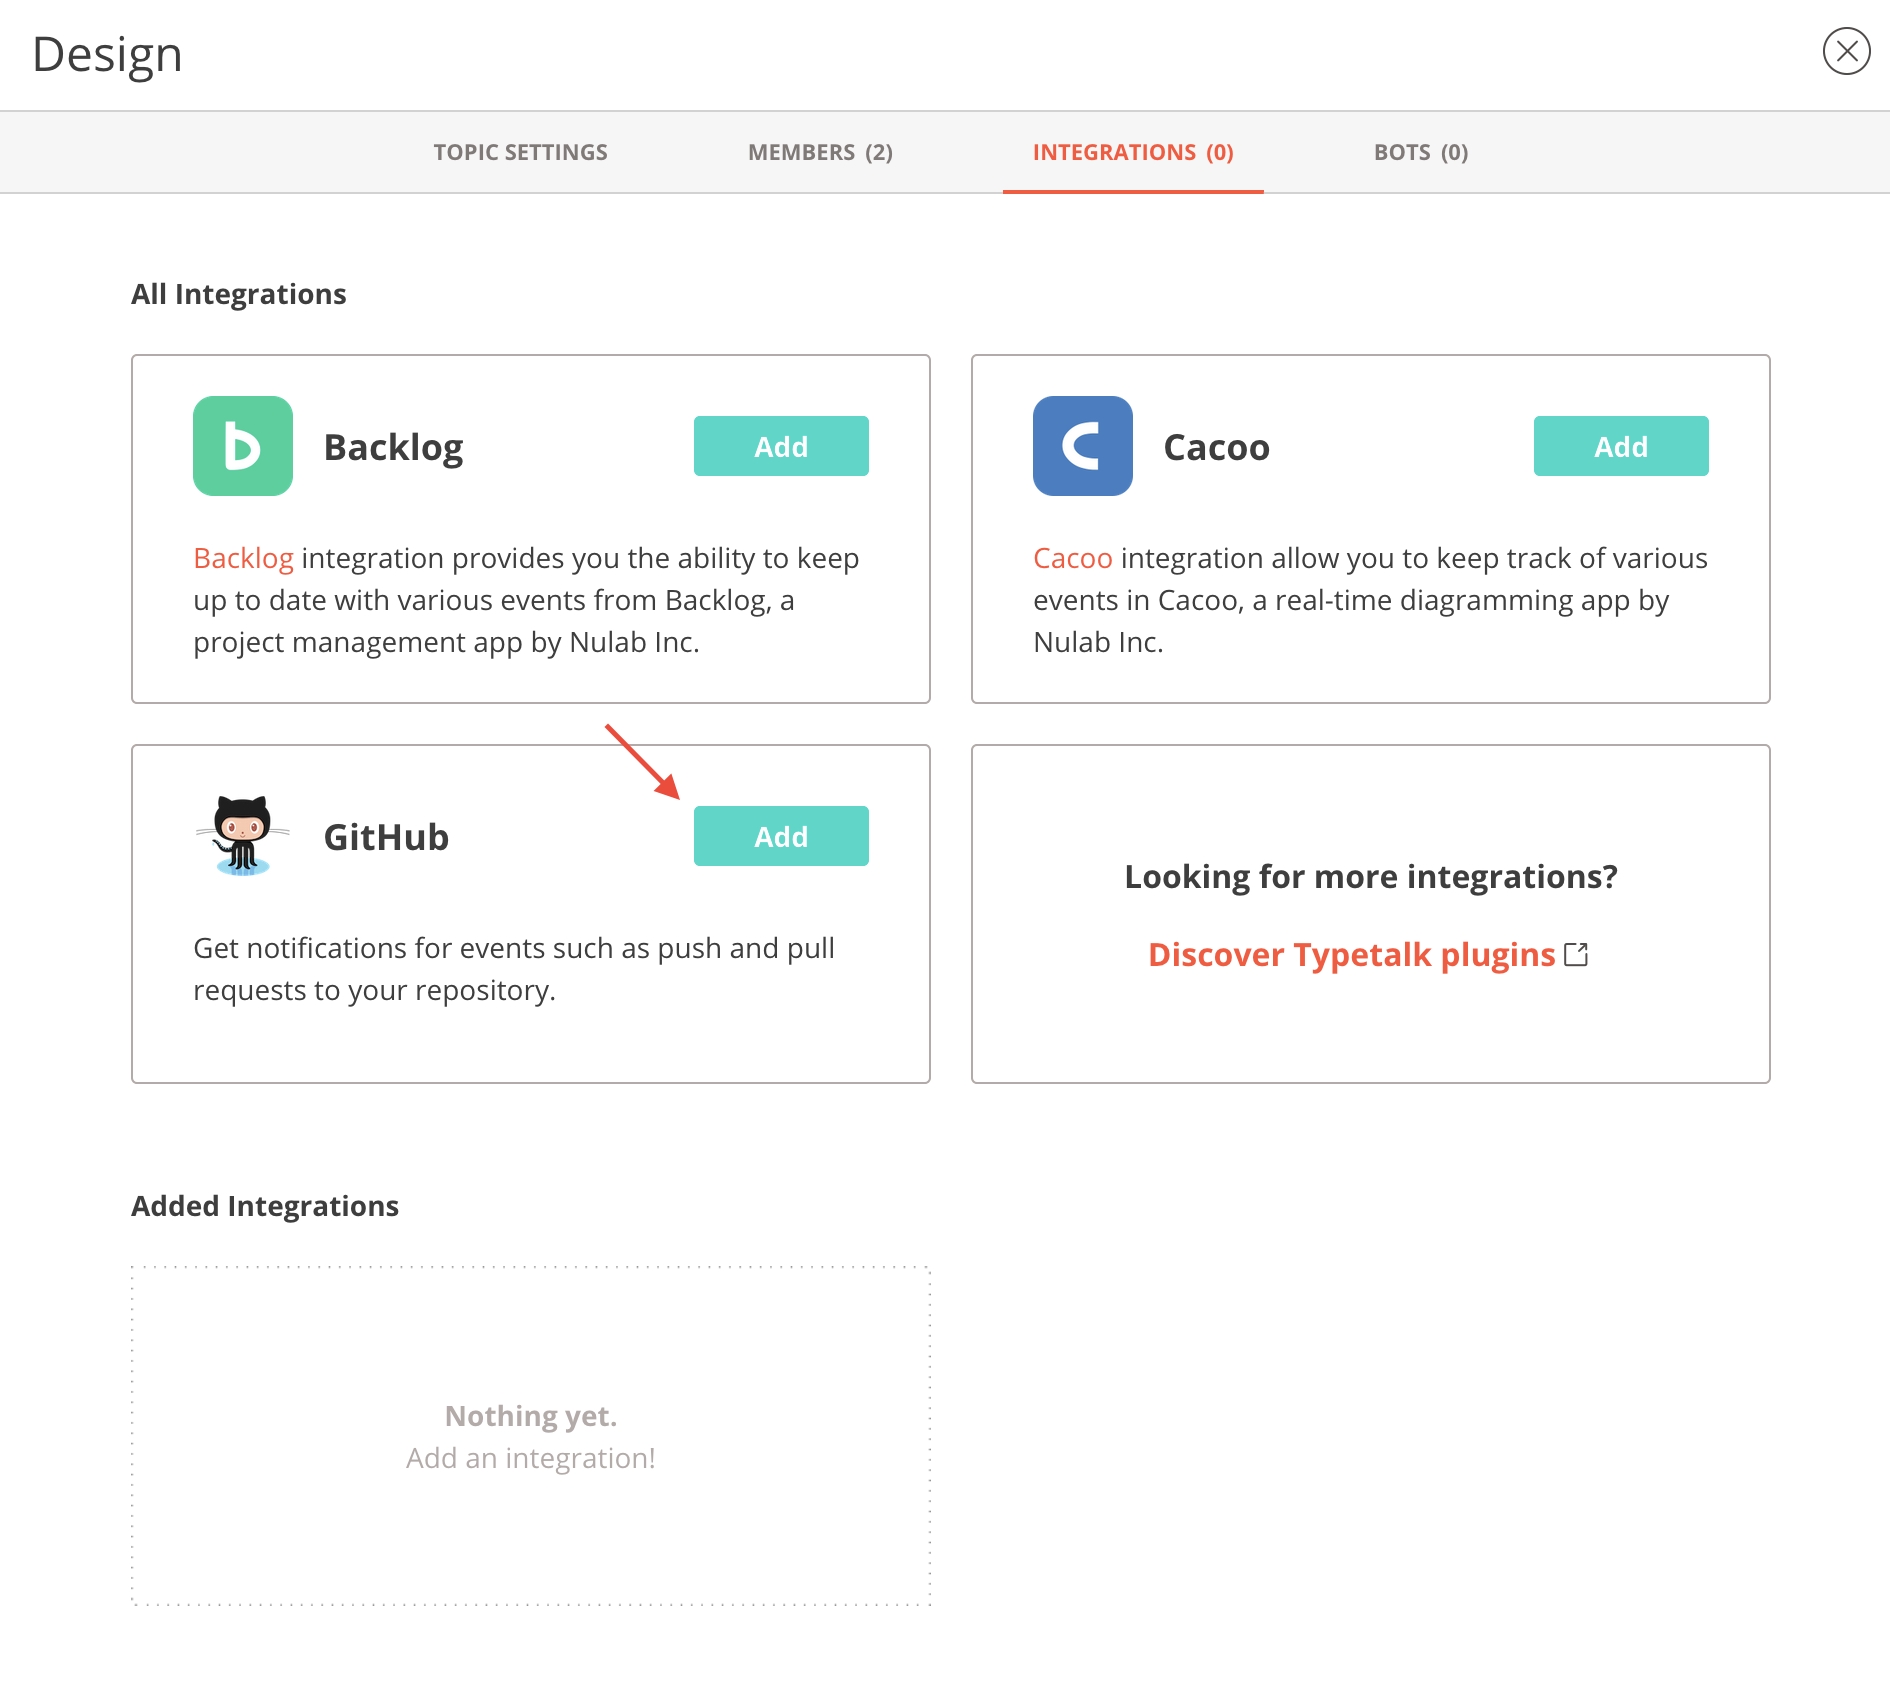Click the GitHub Octocat icon

pyautogui.click(x=243, y=836)
